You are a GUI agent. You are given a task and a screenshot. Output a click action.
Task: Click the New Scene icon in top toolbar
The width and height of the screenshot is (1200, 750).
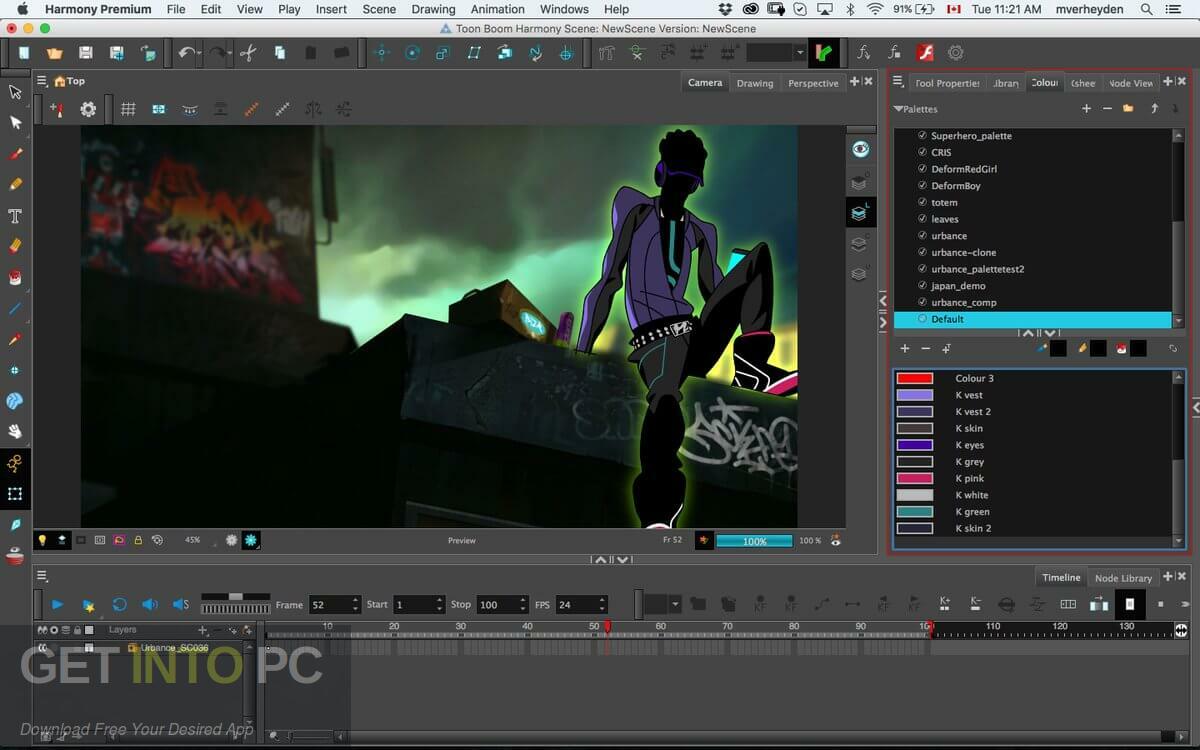click(x=24, y=52)
